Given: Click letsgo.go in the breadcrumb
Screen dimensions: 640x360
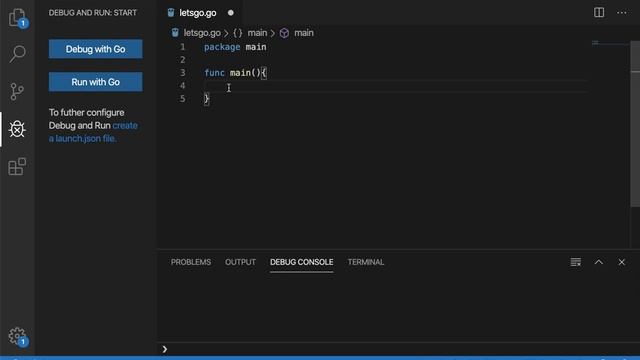Looking at the screenshot, I should pyautogui.click(x=202, y=33).
